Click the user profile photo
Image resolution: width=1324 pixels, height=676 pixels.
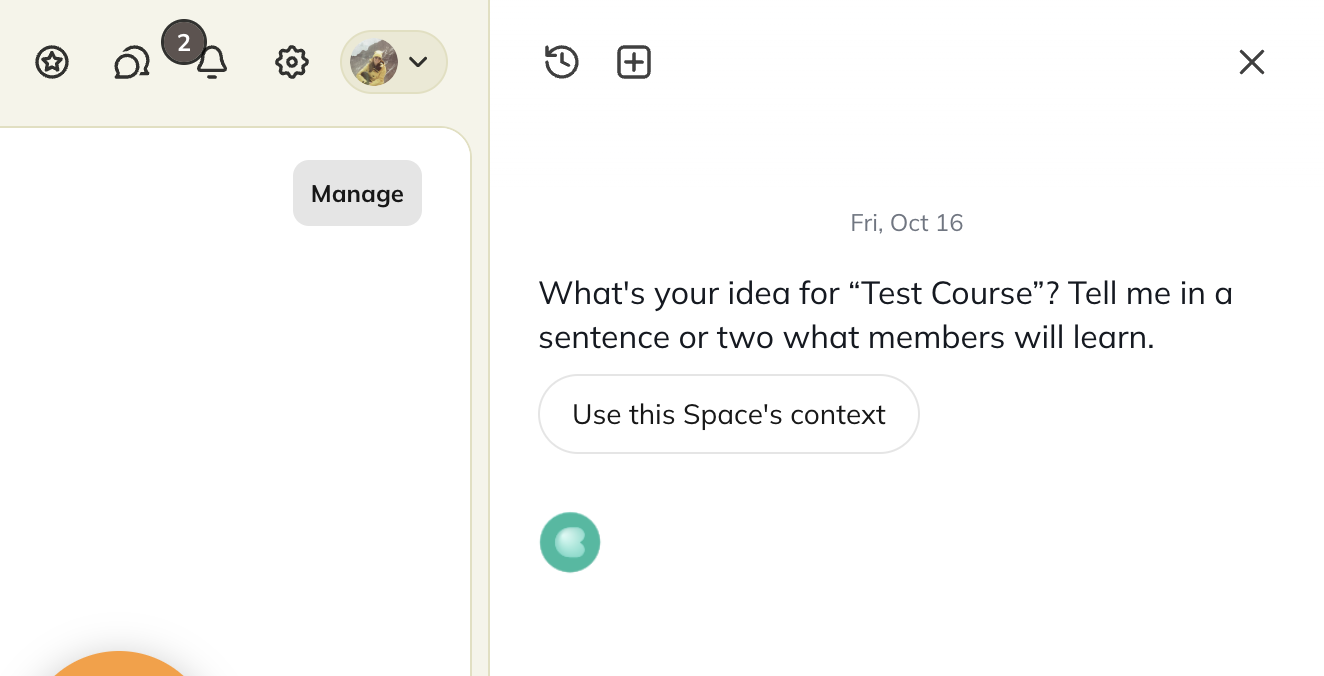(375, 62)
